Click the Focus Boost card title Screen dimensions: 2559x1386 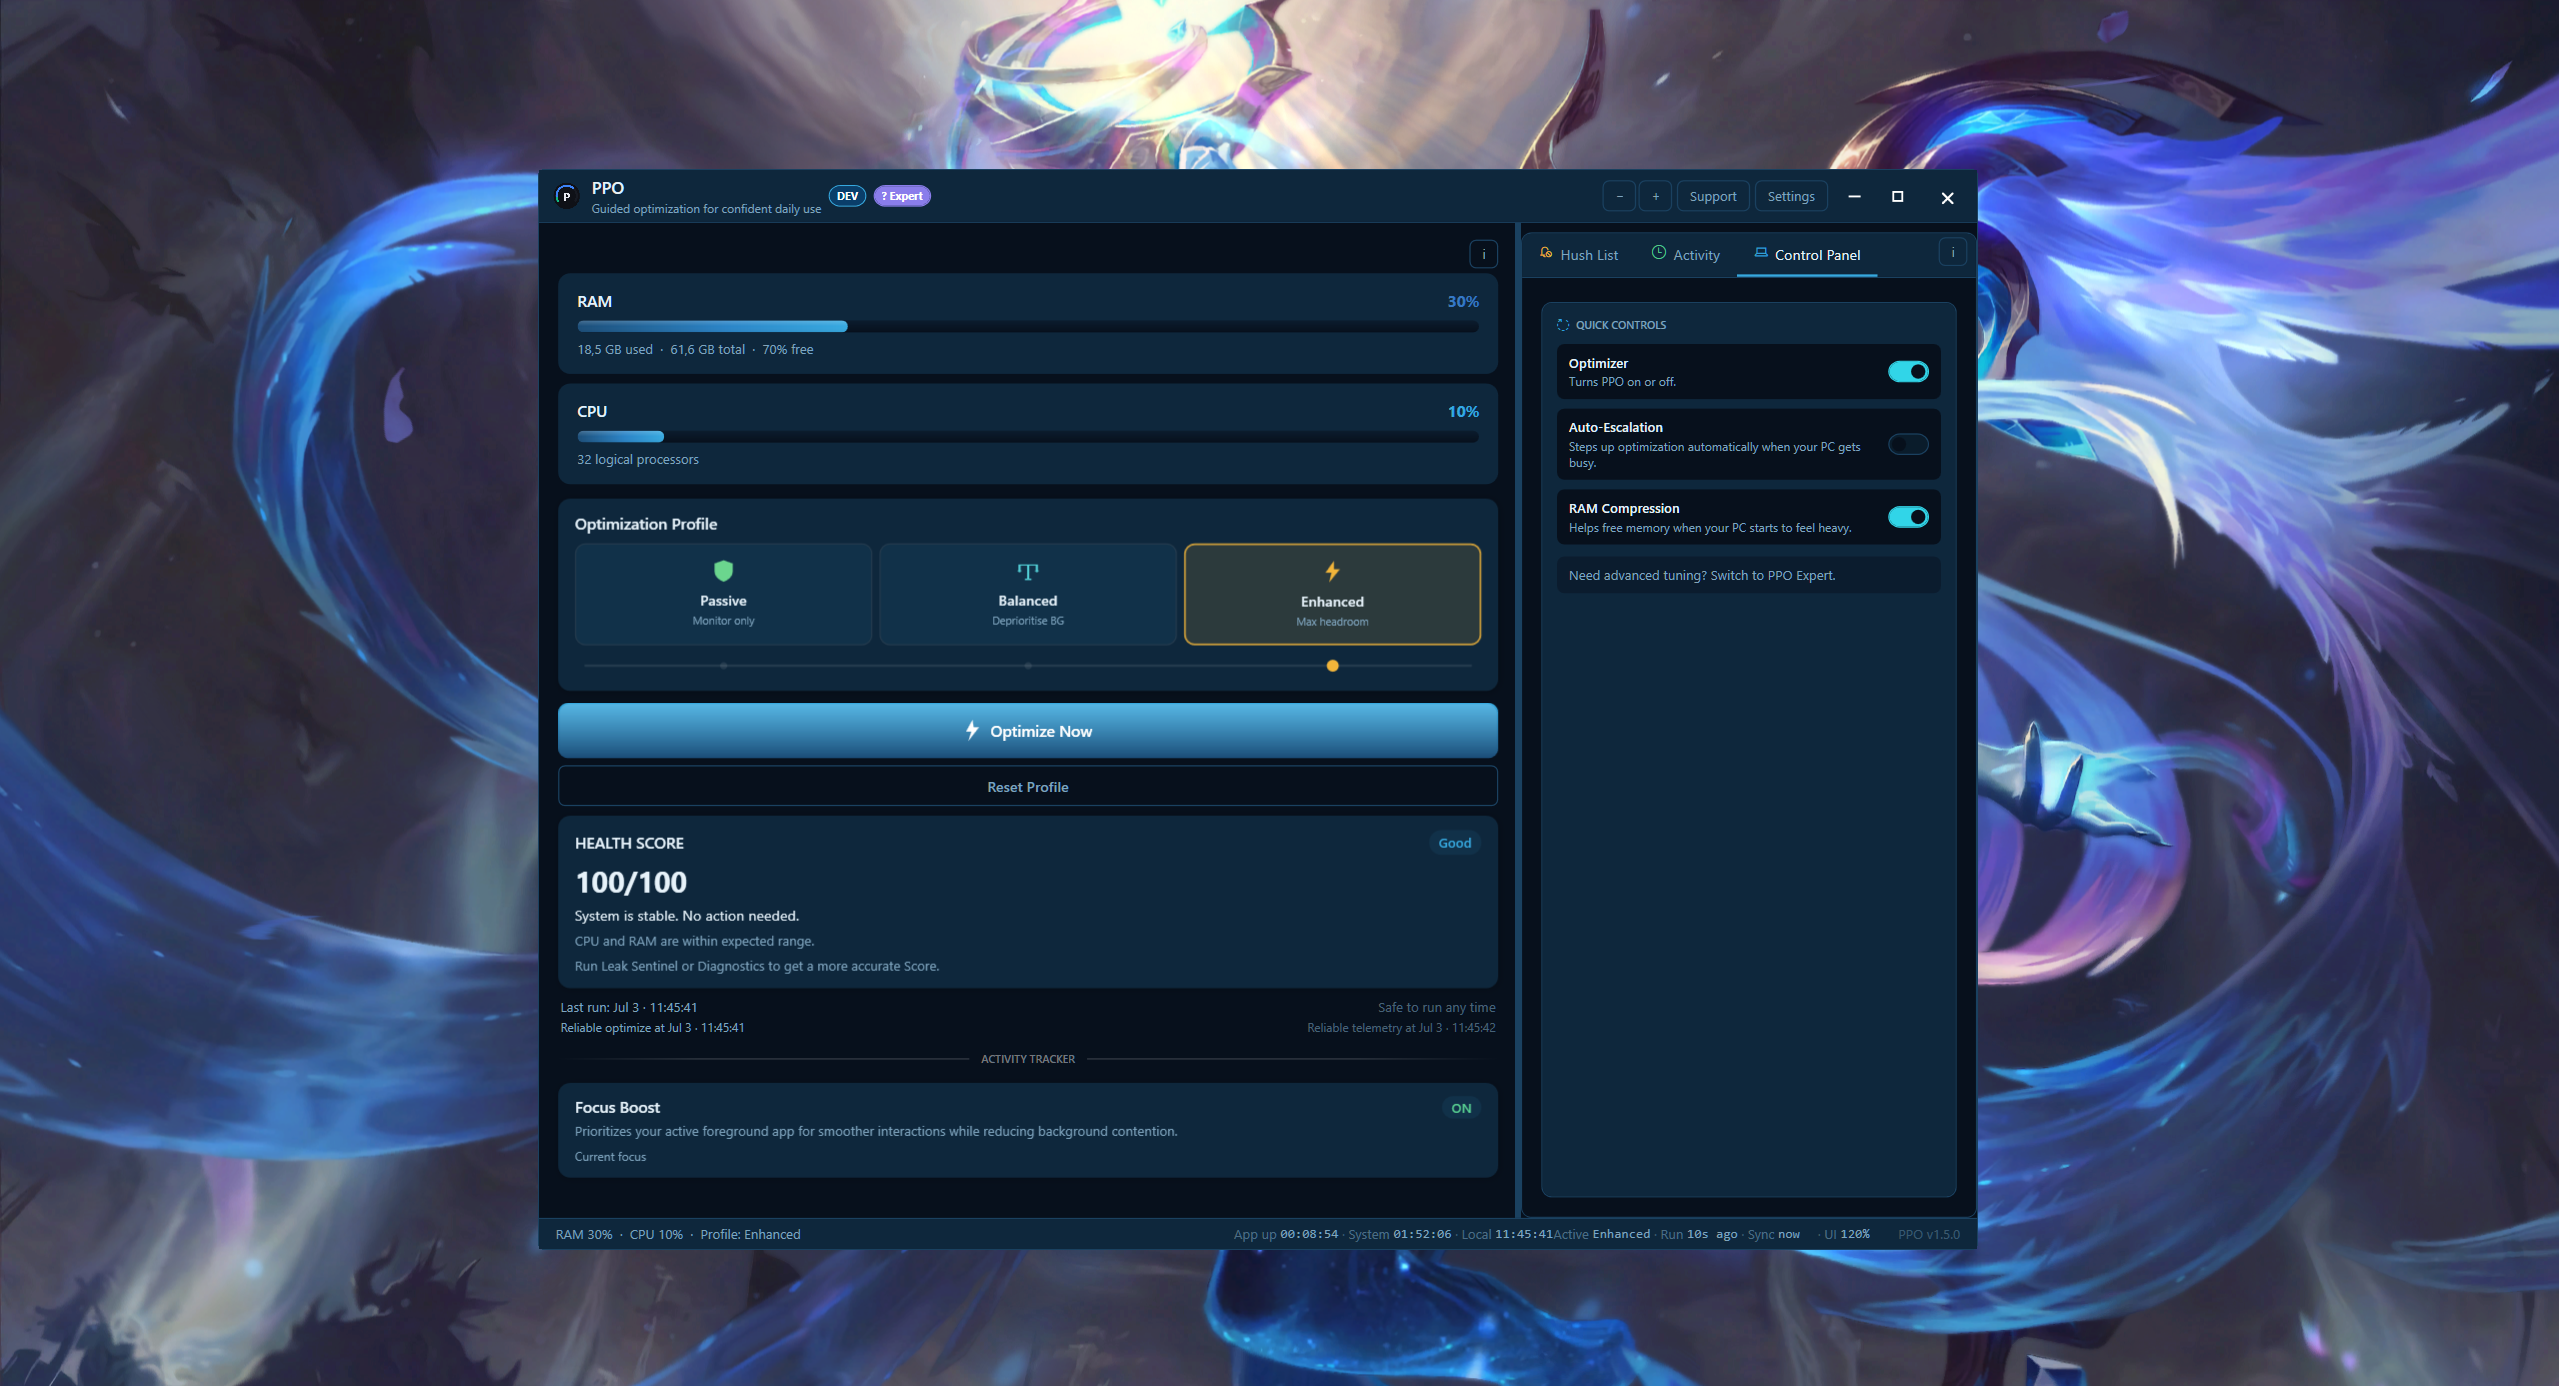617,1108
